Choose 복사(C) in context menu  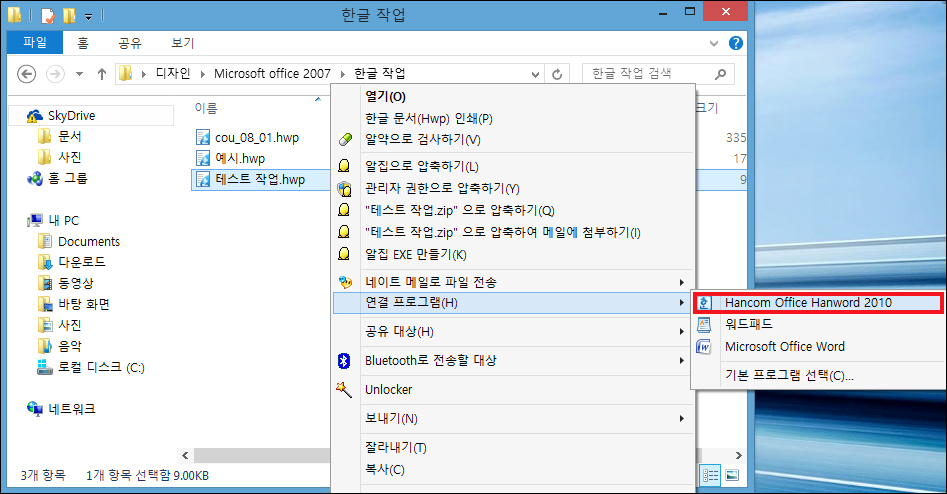click(385, 469)
